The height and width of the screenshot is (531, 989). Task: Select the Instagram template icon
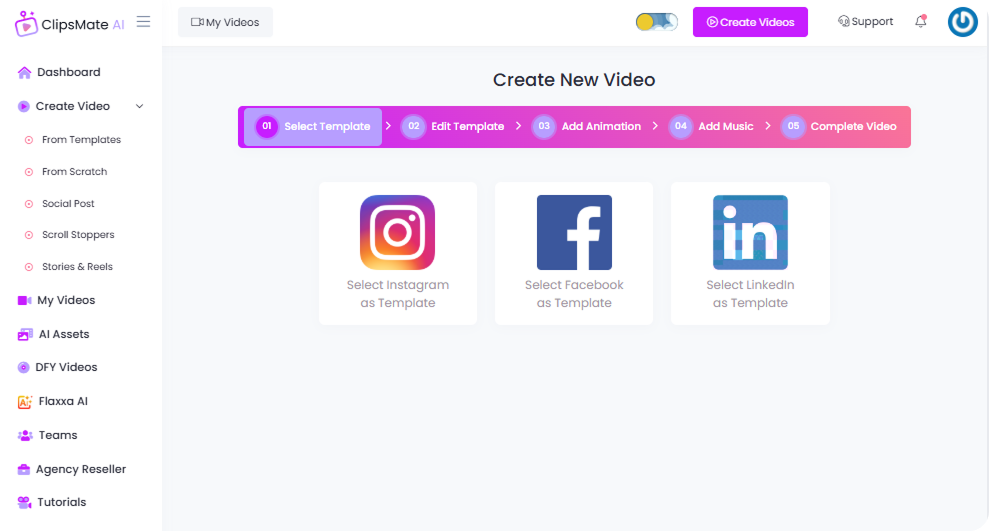[x=397, y=232]
